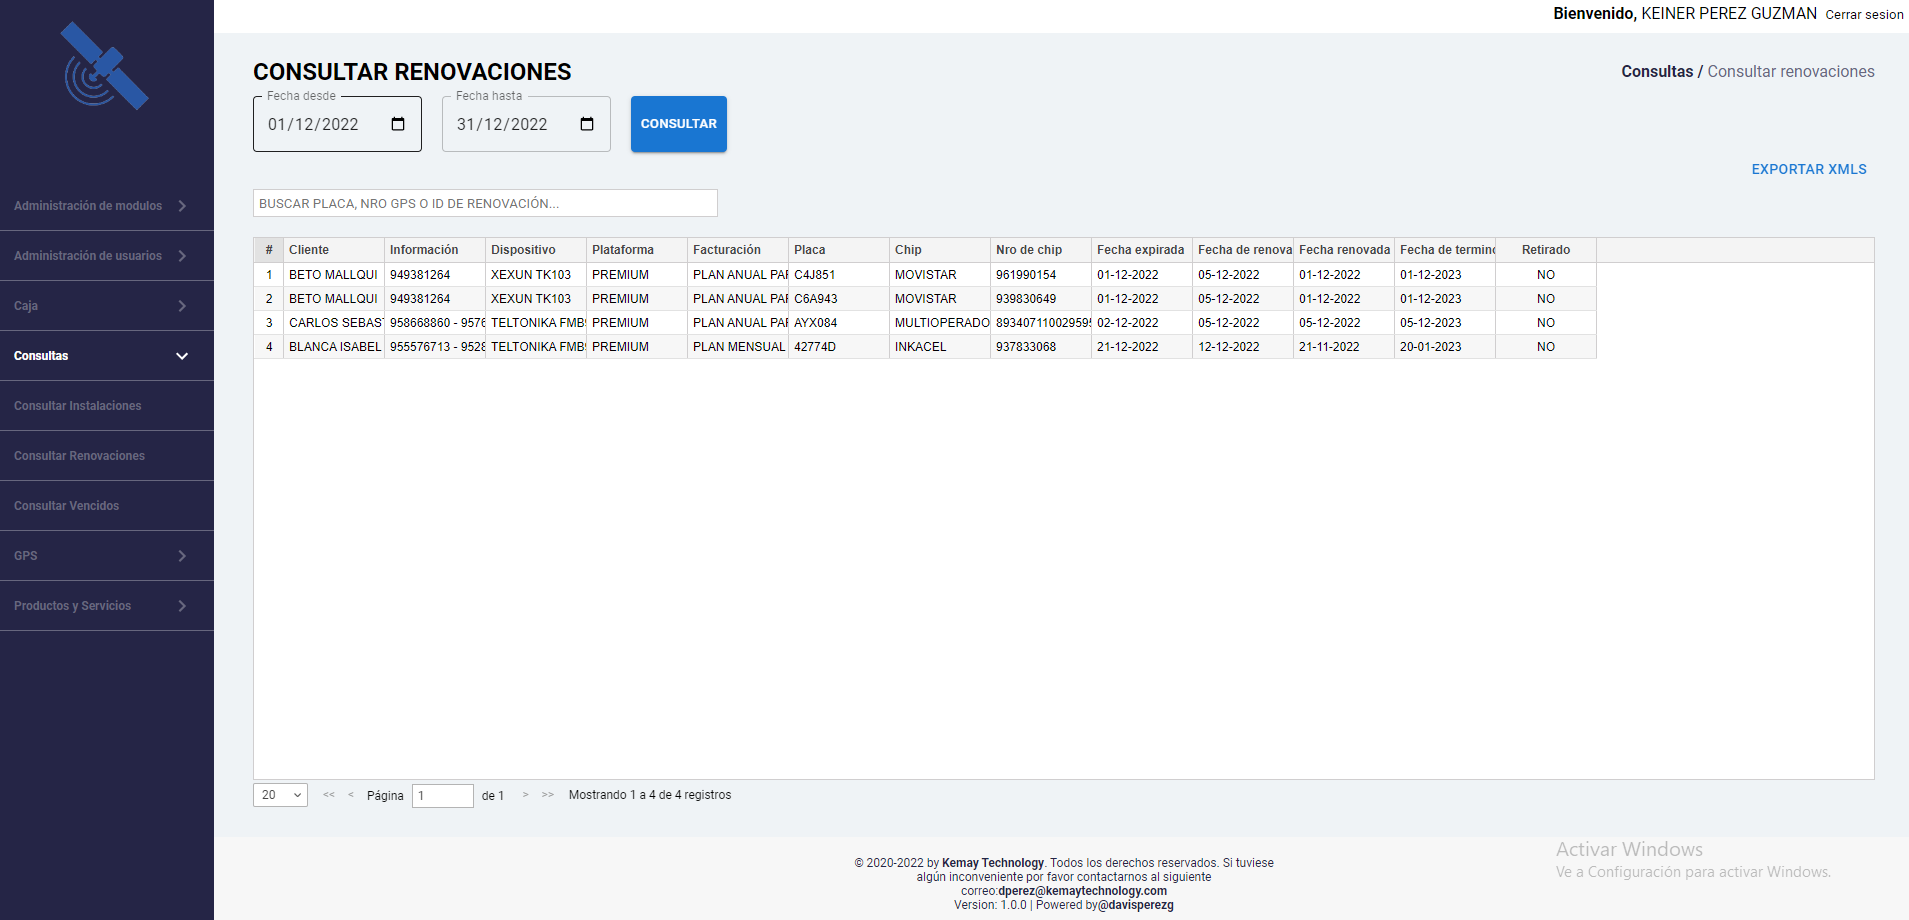Click the satellite logo in sidebar
The width and height of the screenshot is (1909, 920).
(x=104, y=67)
